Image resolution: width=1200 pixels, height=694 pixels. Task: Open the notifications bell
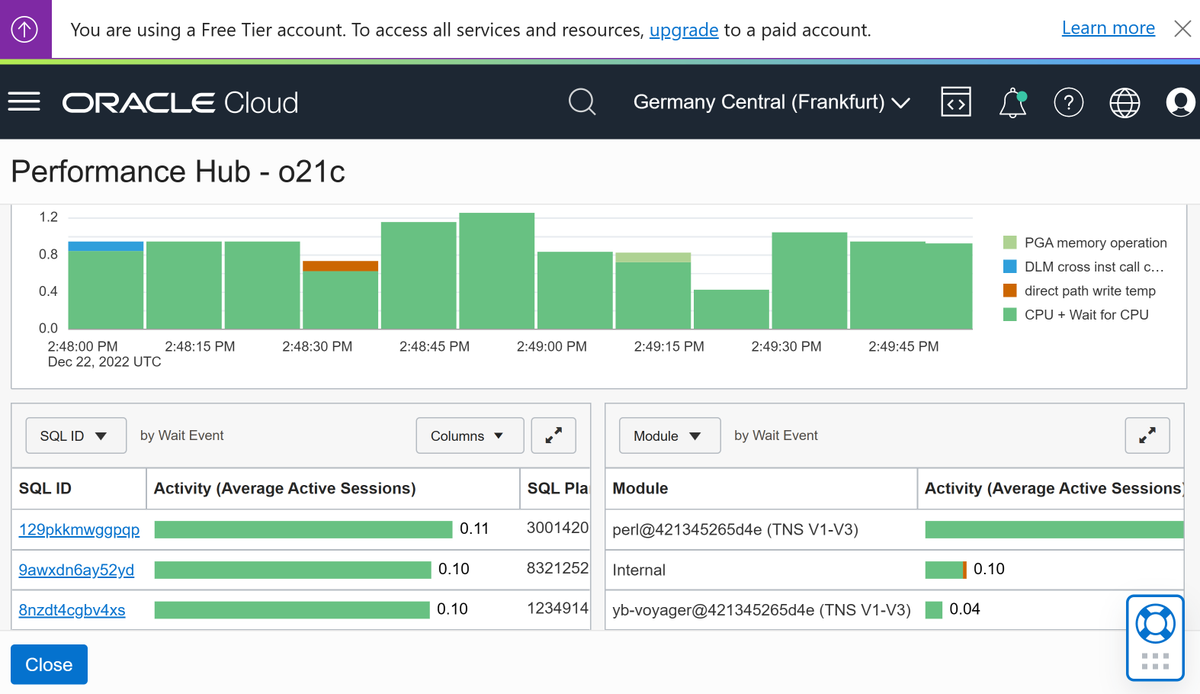click(1013, 102)
